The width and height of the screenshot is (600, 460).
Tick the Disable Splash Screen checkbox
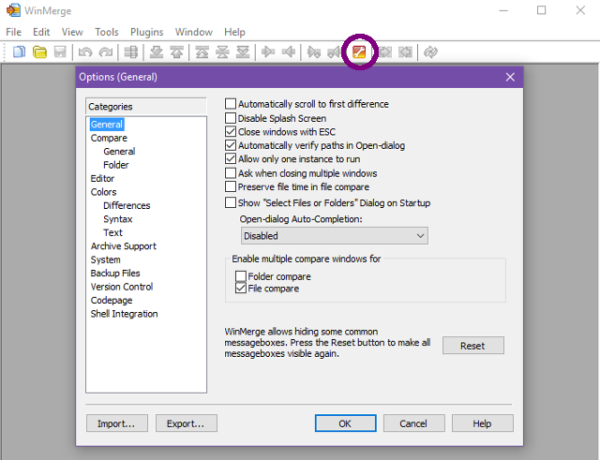[x=231, y=118]
